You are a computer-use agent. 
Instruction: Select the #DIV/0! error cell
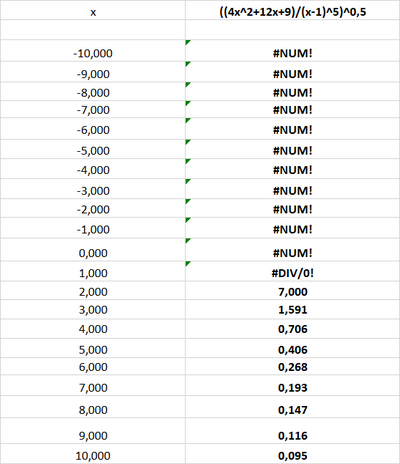[293, 271]
